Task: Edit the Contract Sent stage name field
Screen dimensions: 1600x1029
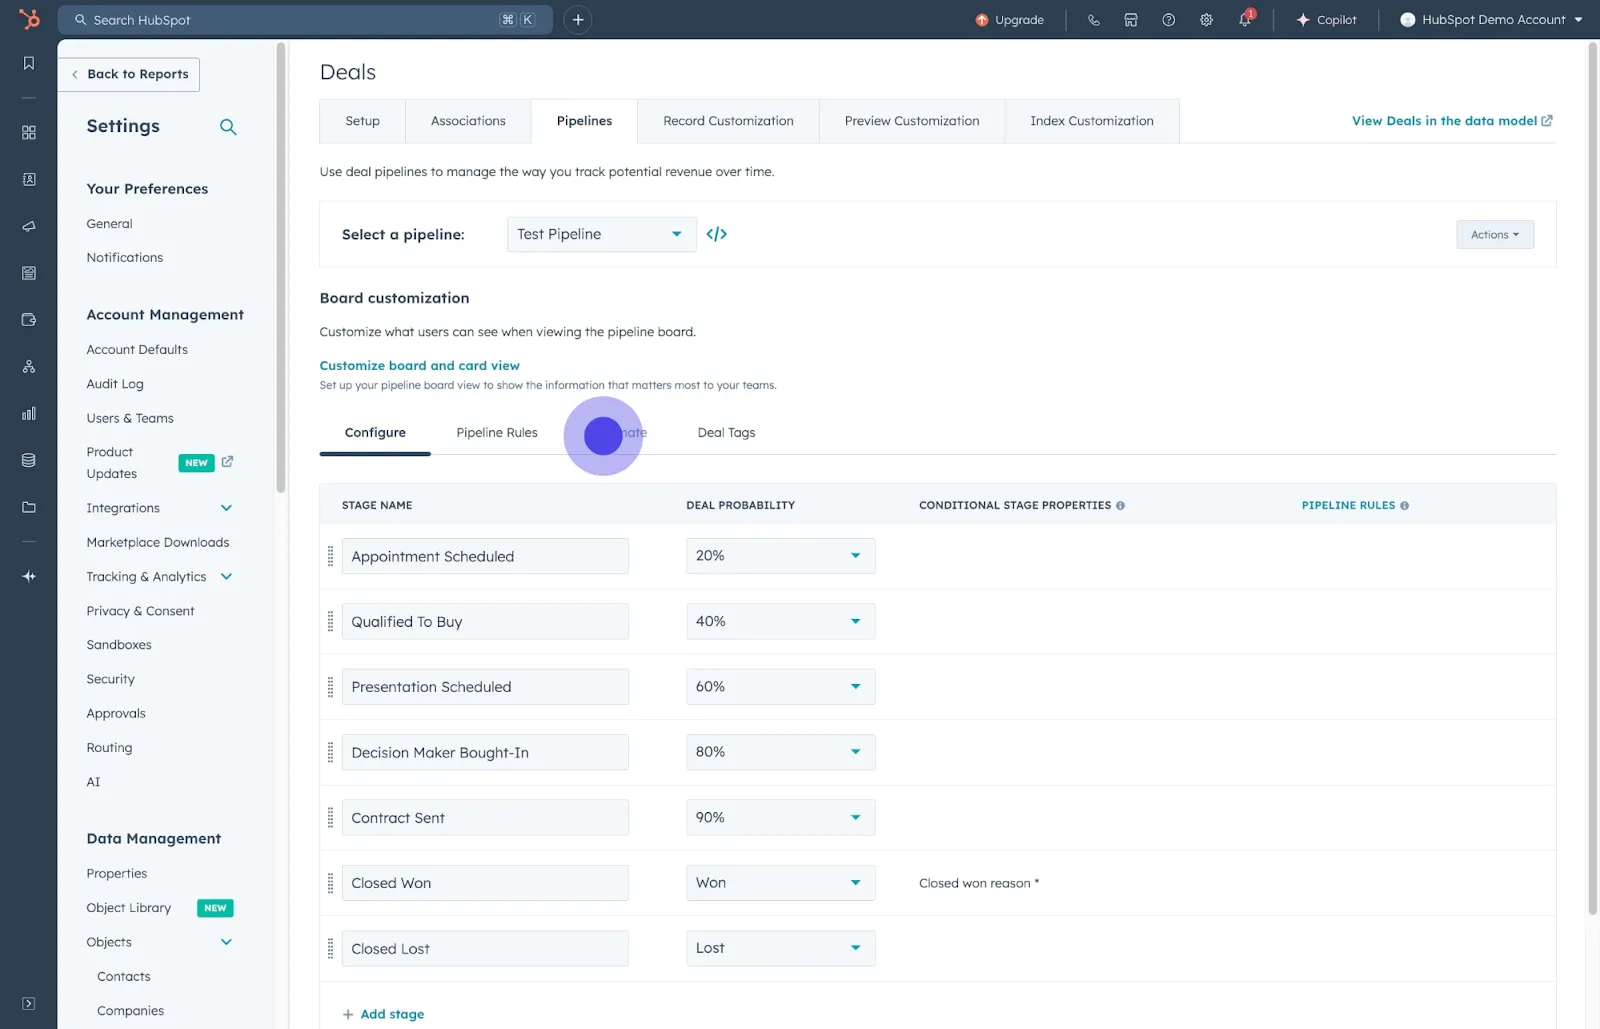Action: coord(485,818)
